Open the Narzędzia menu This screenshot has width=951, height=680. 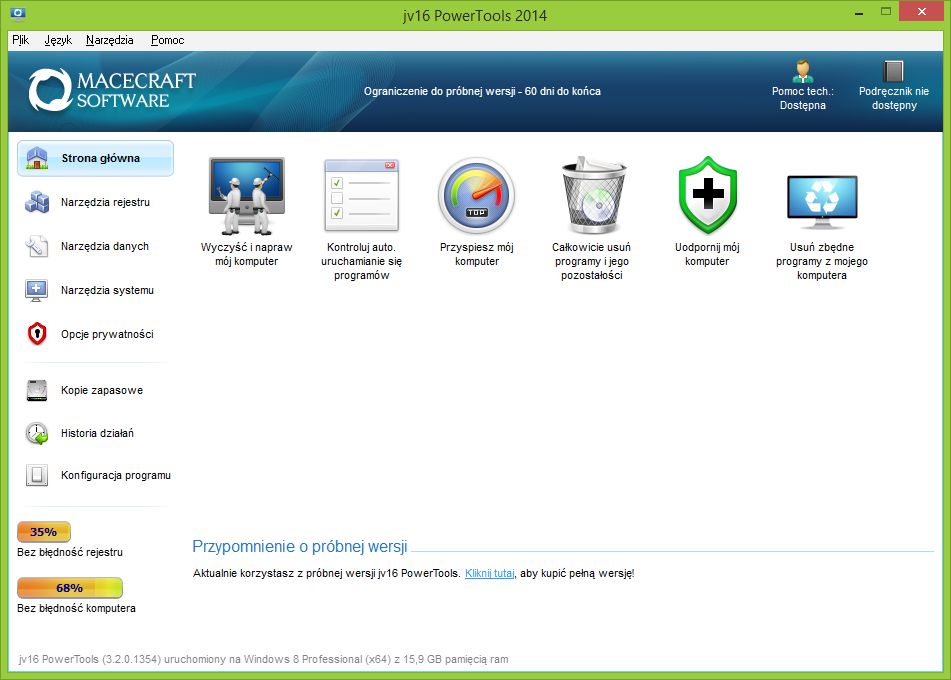point(110,40)
